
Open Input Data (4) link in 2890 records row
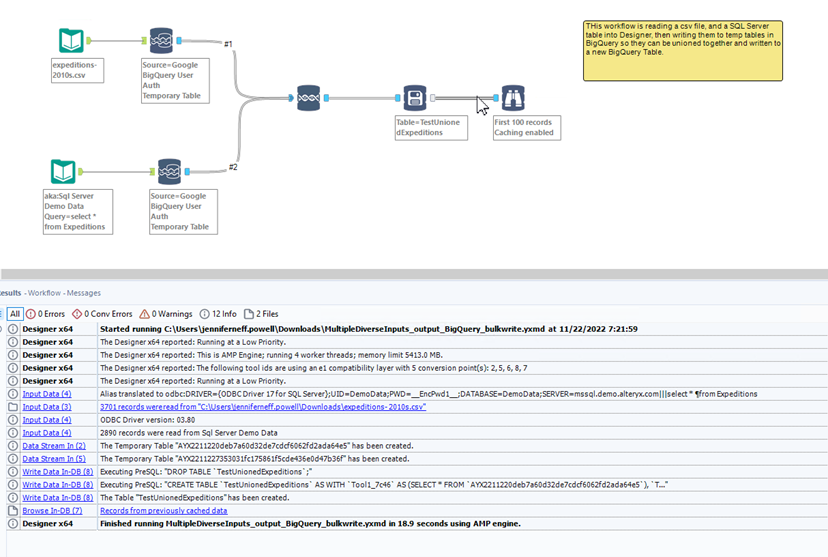pyautogui.click(x=46, y=433)
